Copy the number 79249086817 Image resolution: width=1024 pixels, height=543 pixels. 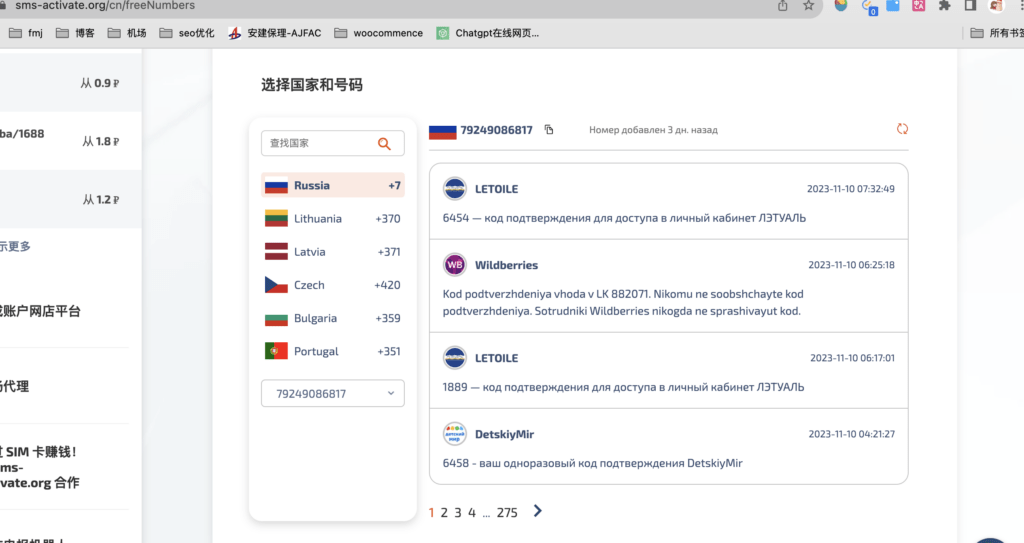549,129
